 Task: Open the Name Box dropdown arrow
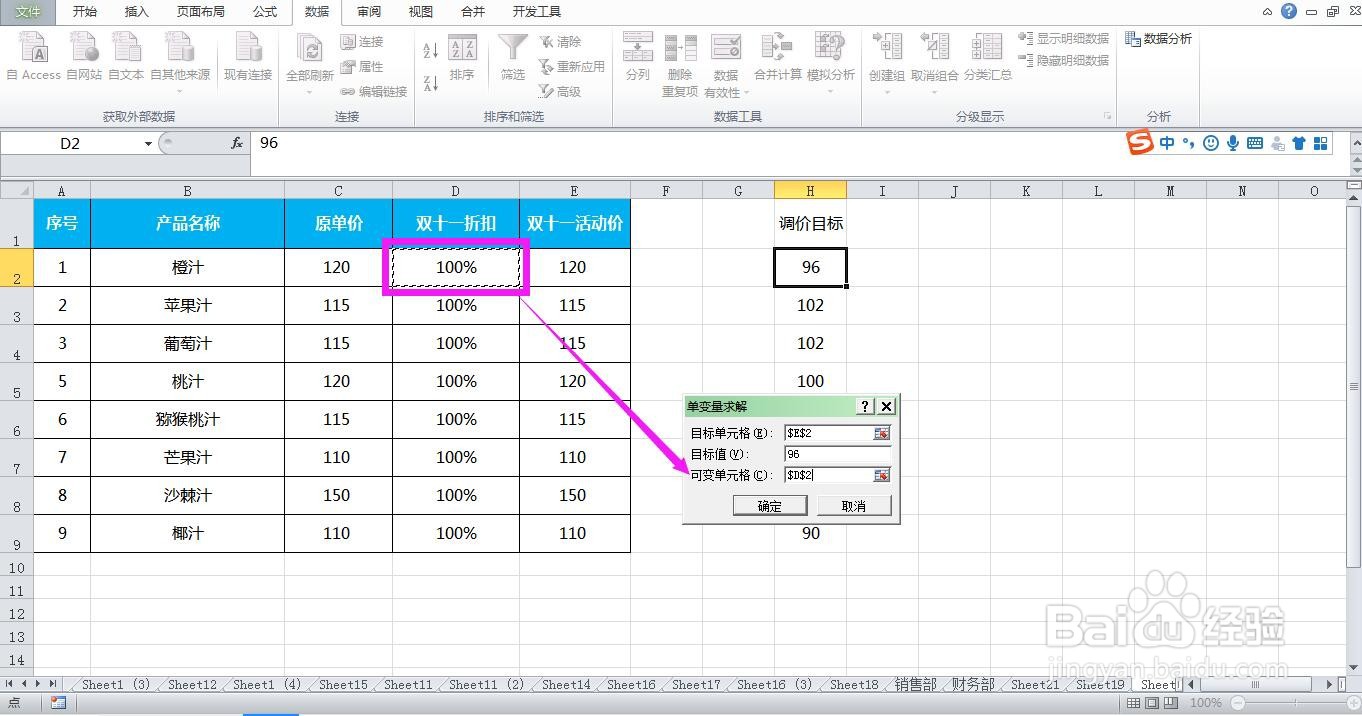146,143
